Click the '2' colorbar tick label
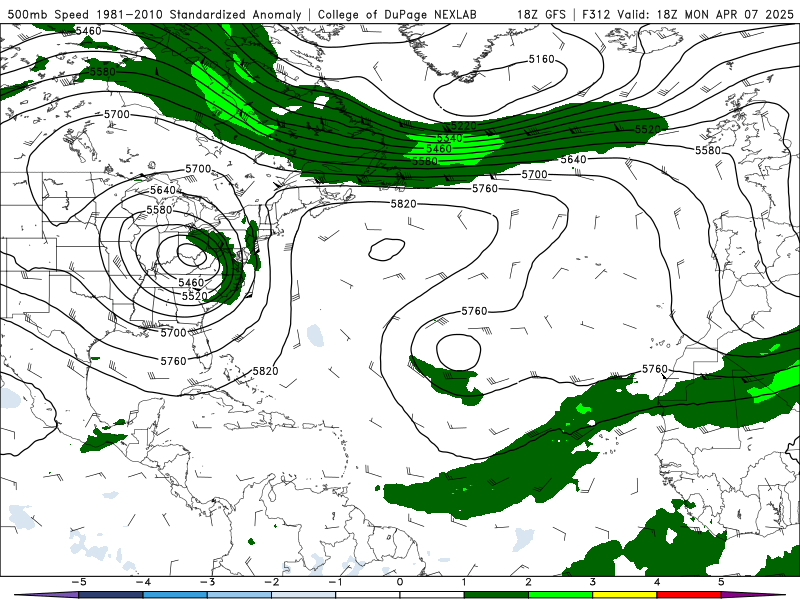 tap(528, 582)
